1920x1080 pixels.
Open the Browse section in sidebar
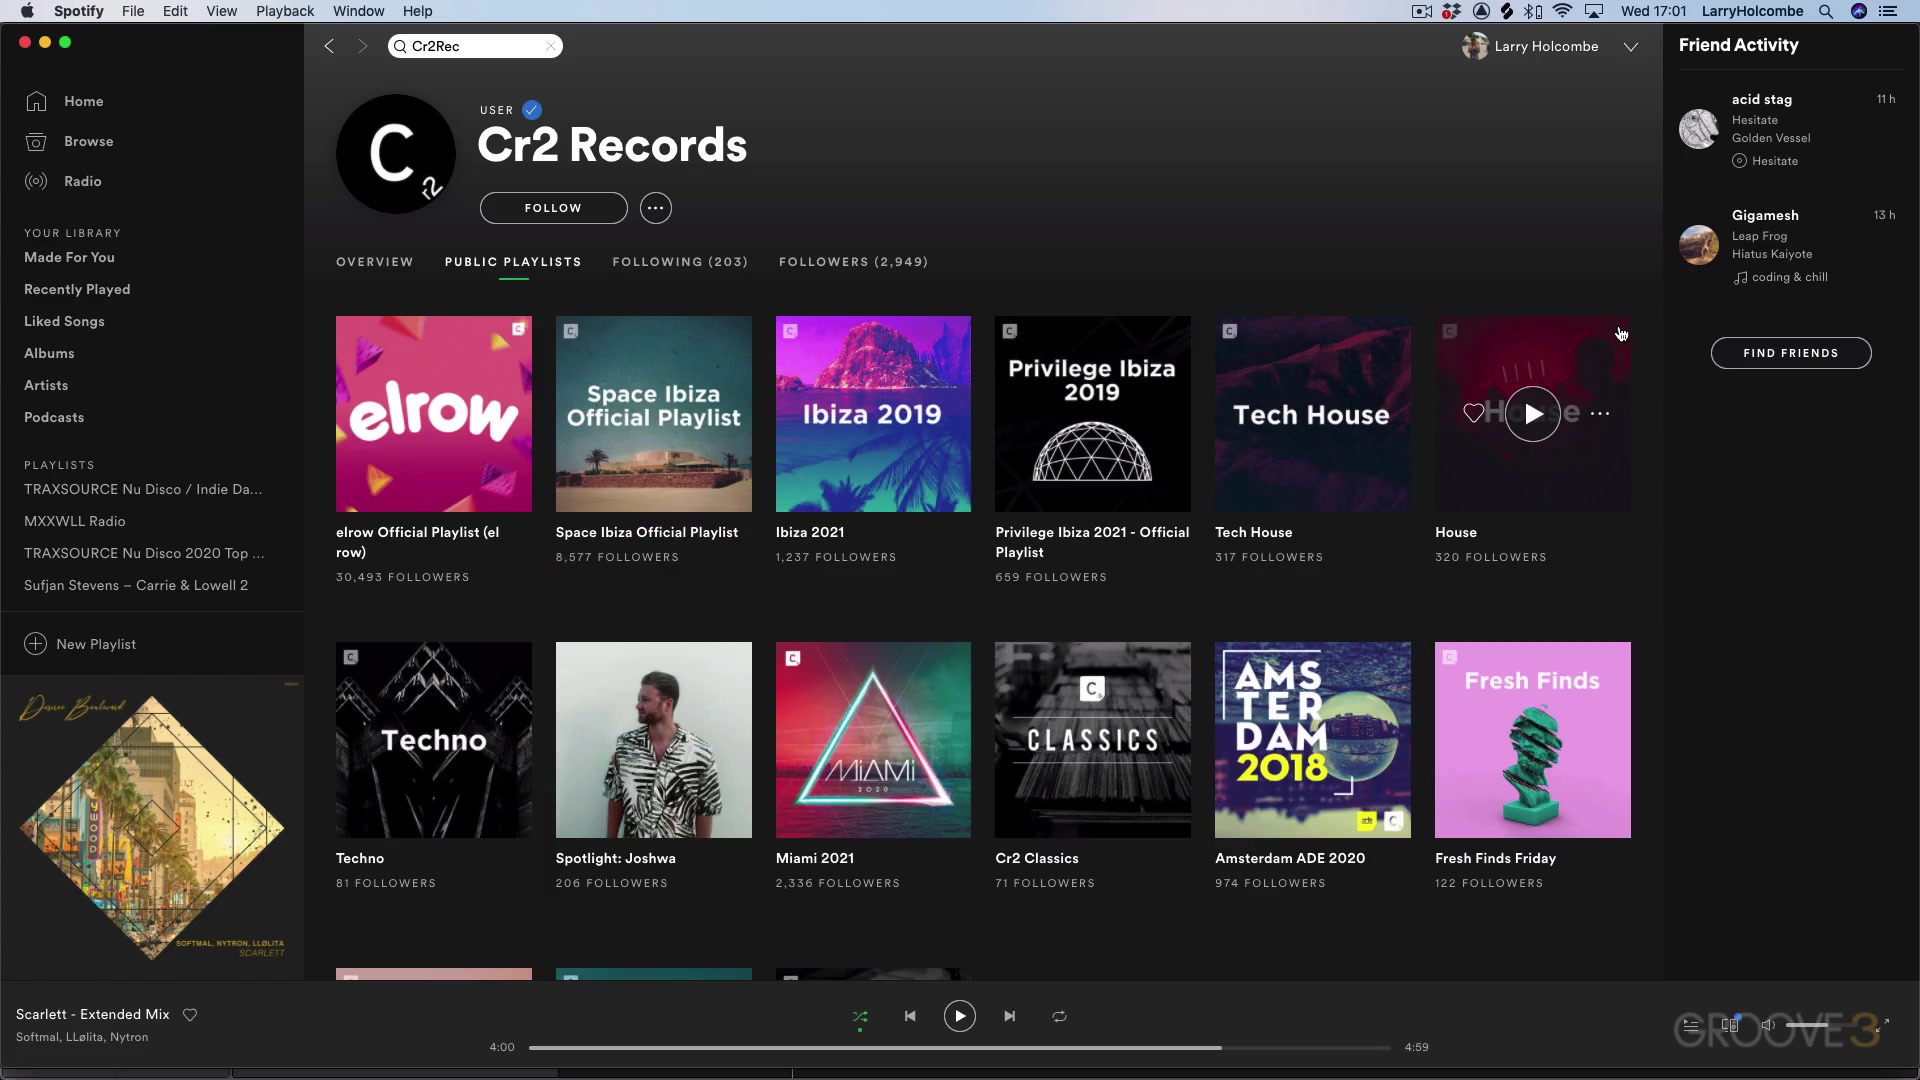tap(88, 141)
